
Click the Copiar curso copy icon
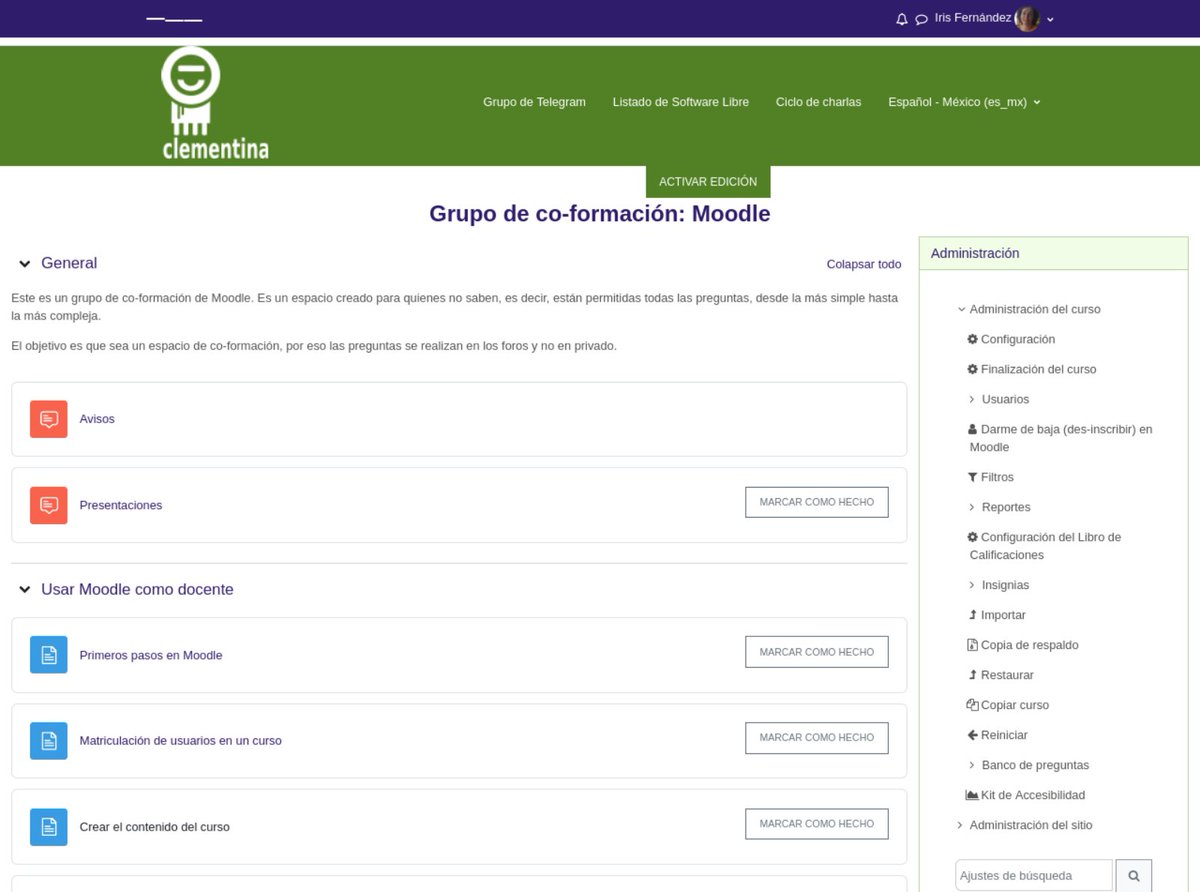pos(973,705)
